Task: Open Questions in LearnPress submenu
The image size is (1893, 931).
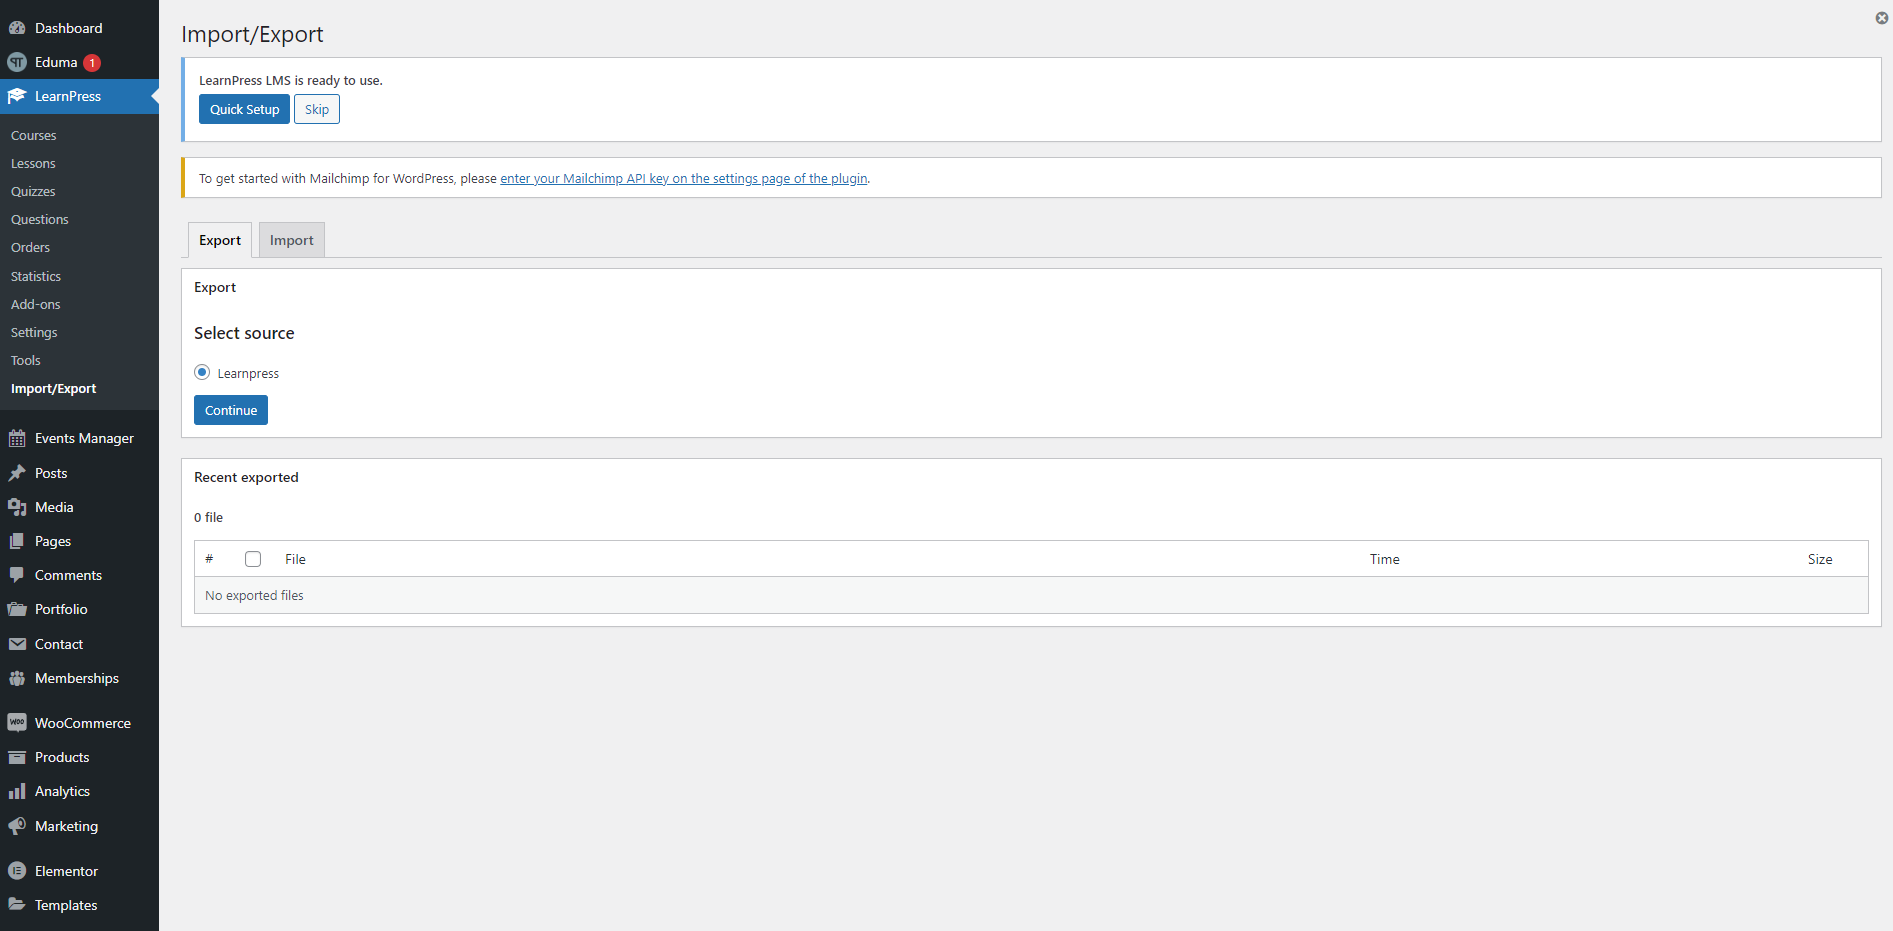Action: (x=40, y=219)
